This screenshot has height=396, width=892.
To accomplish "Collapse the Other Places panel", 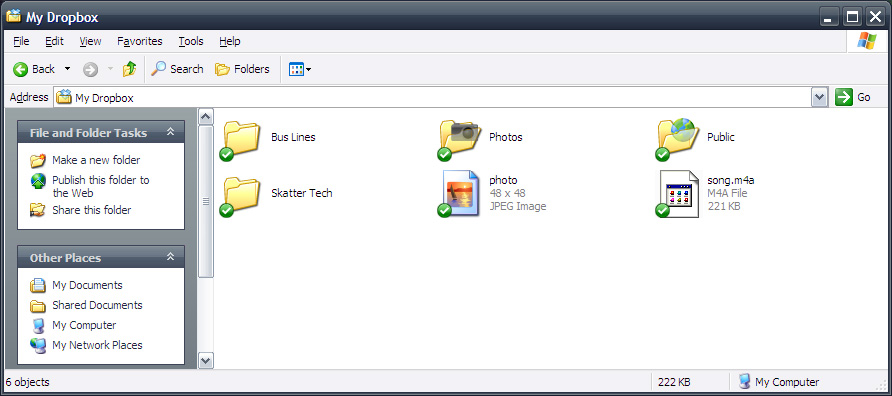I will tap(170, 257).
